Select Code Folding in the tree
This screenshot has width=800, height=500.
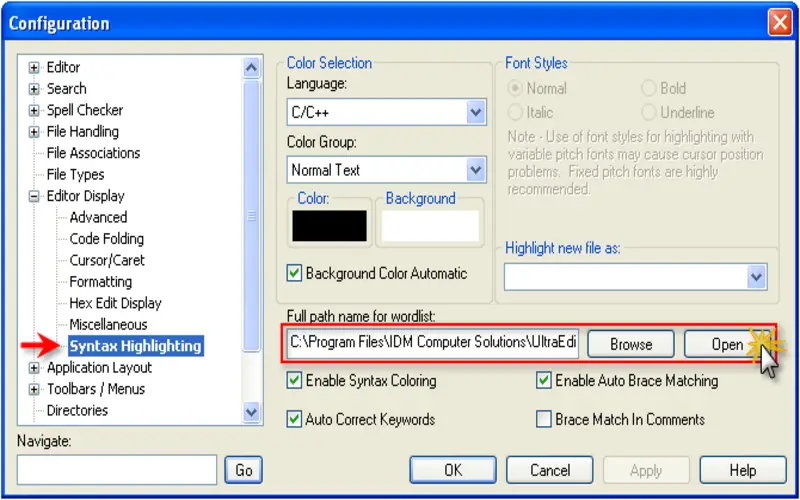[107, 239]
